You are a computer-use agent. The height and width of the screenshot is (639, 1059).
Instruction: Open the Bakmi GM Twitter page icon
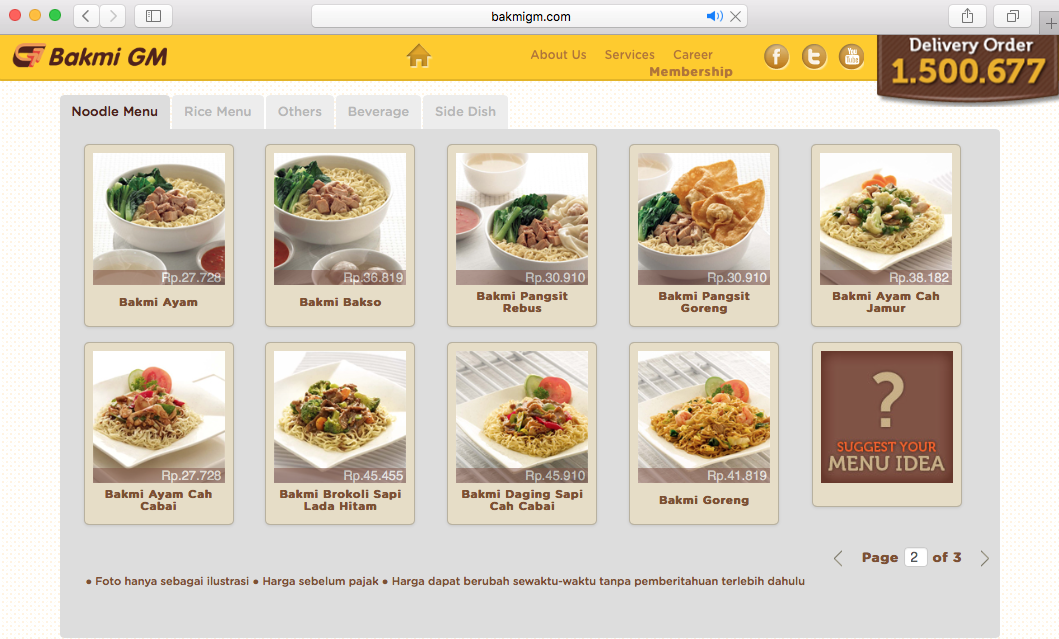[814, 57]
